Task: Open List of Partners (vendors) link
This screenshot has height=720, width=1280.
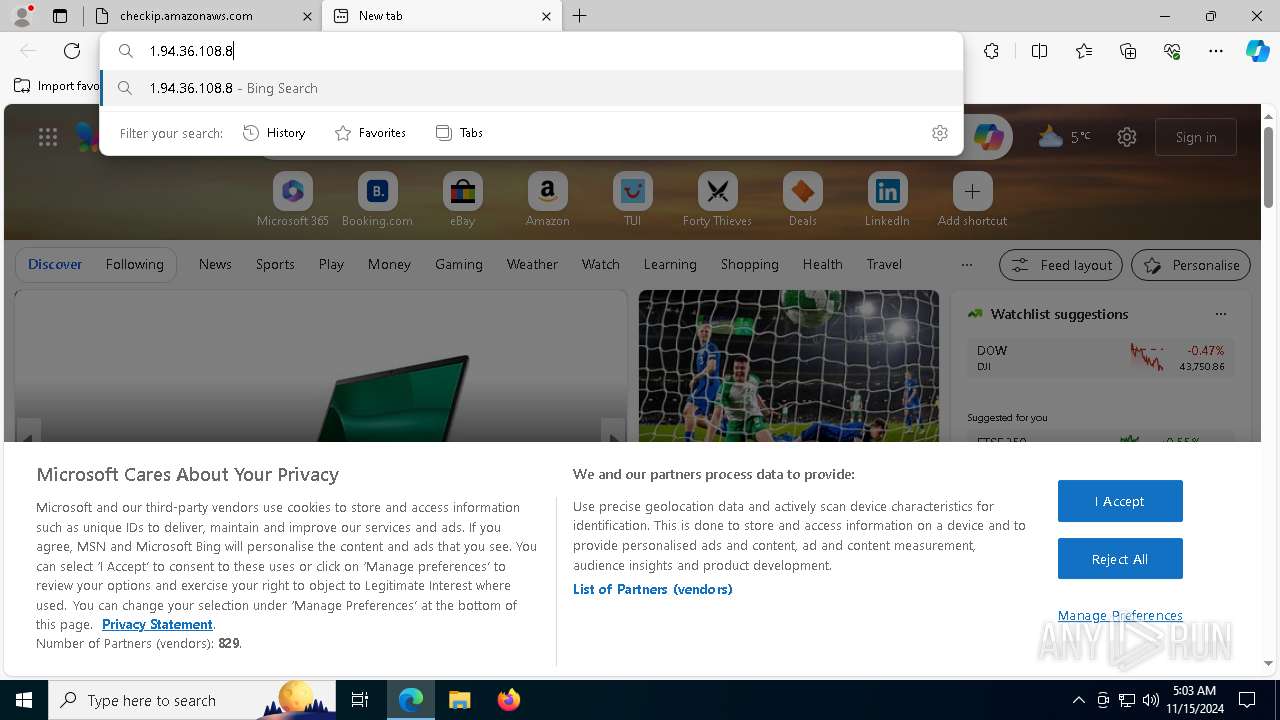Action: click(x=652, y=589)
